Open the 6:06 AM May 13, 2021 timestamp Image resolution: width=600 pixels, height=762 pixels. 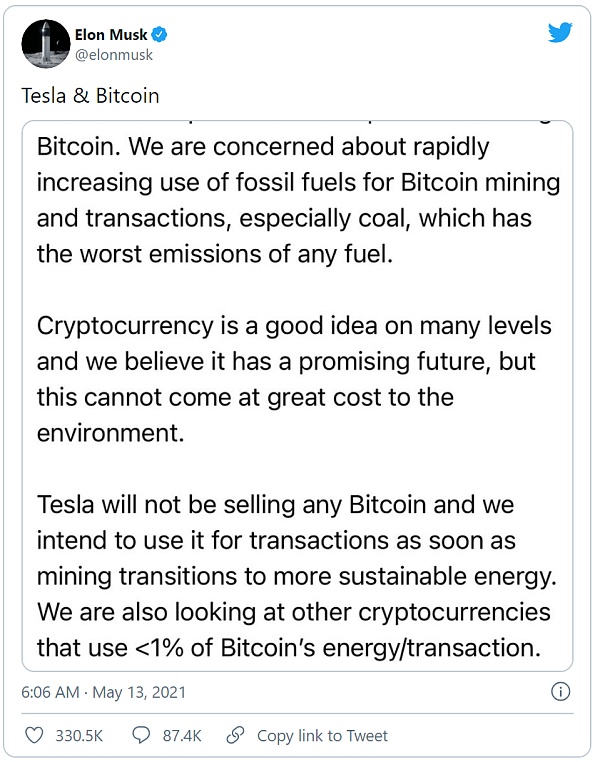pos(103,691)
